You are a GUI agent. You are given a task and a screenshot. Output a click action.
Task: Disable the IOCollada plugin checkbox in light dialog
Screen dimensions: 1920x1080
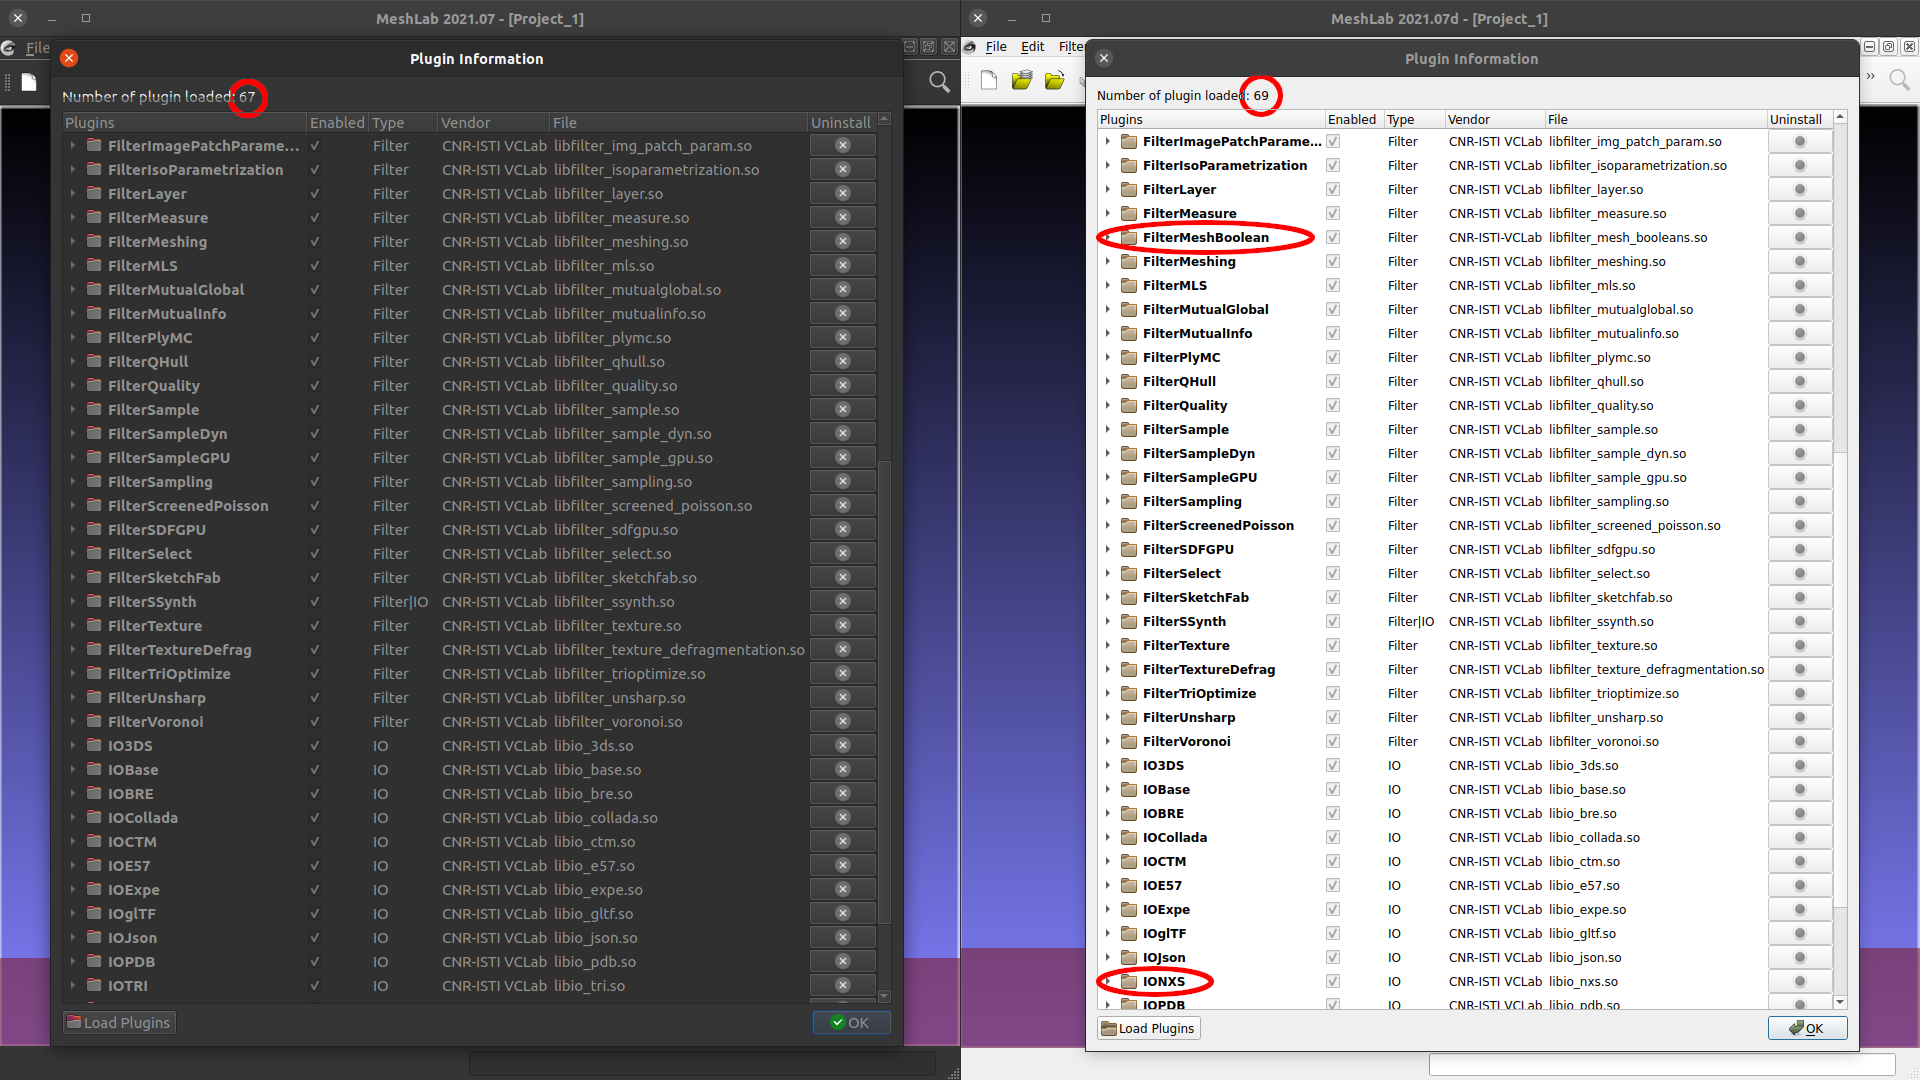click(1333, 838)
